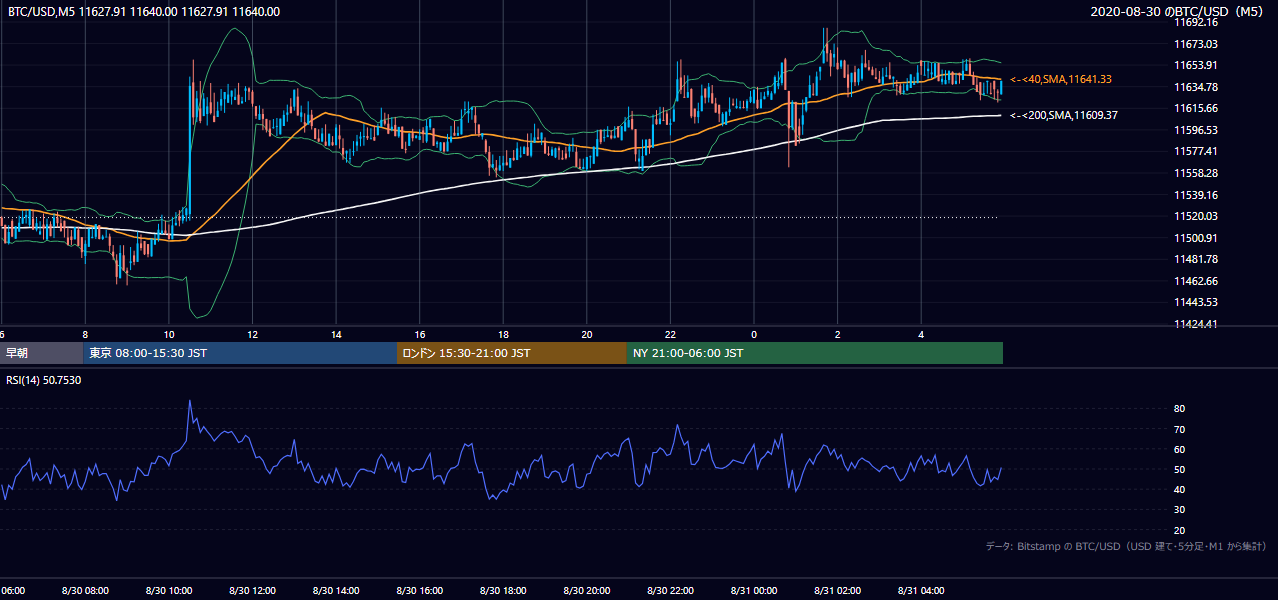The height and width of the screenshot is (600, 1278).
Task: Click hour label 14 under the price chart
Action: 336,335
